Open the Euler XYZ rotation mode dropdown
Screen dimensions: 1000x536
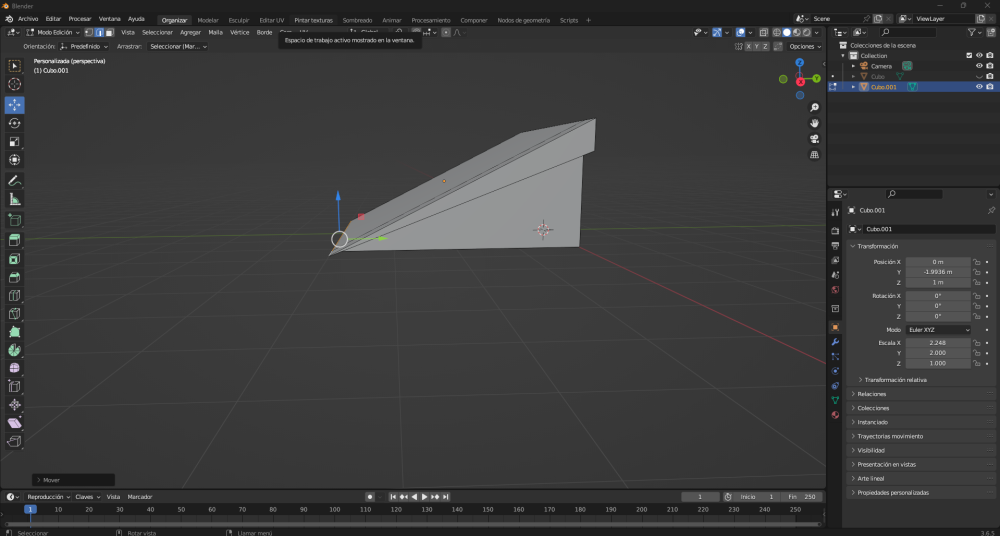(938, 330)
